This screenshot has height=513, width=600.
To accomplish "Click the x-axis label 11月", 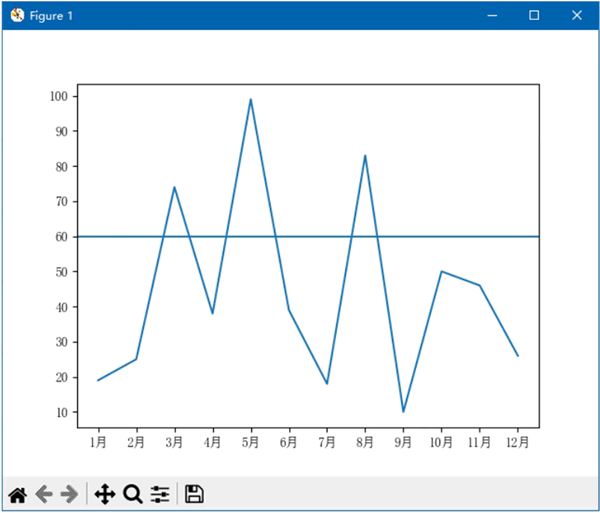I will pos(479,442).
